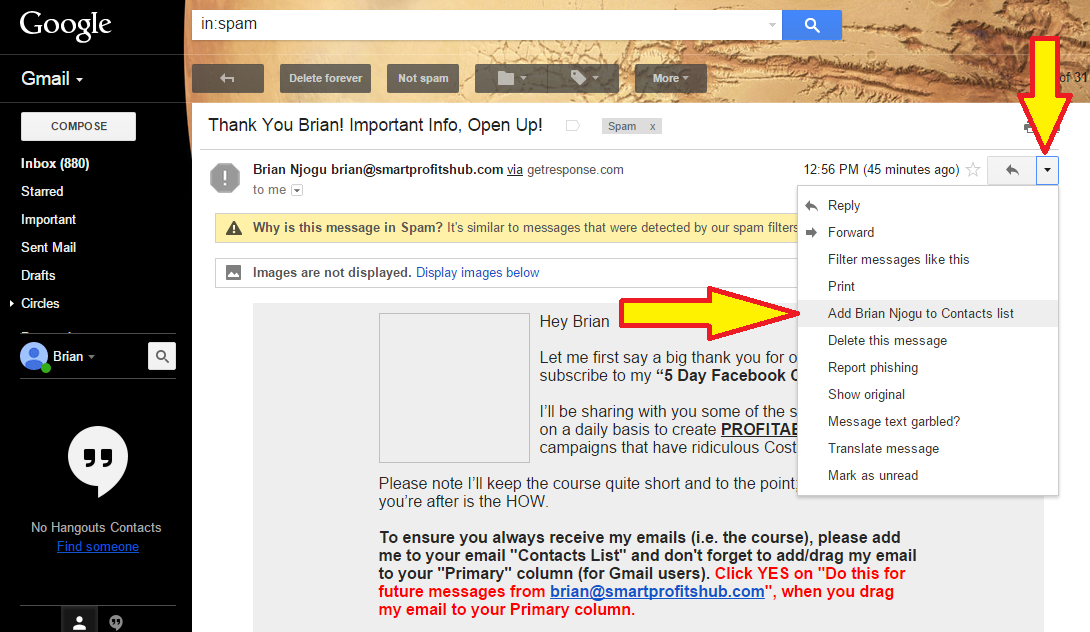Choose Print from the menu
The height and width of the screenshot is (632, 1090).
point(928,286)
